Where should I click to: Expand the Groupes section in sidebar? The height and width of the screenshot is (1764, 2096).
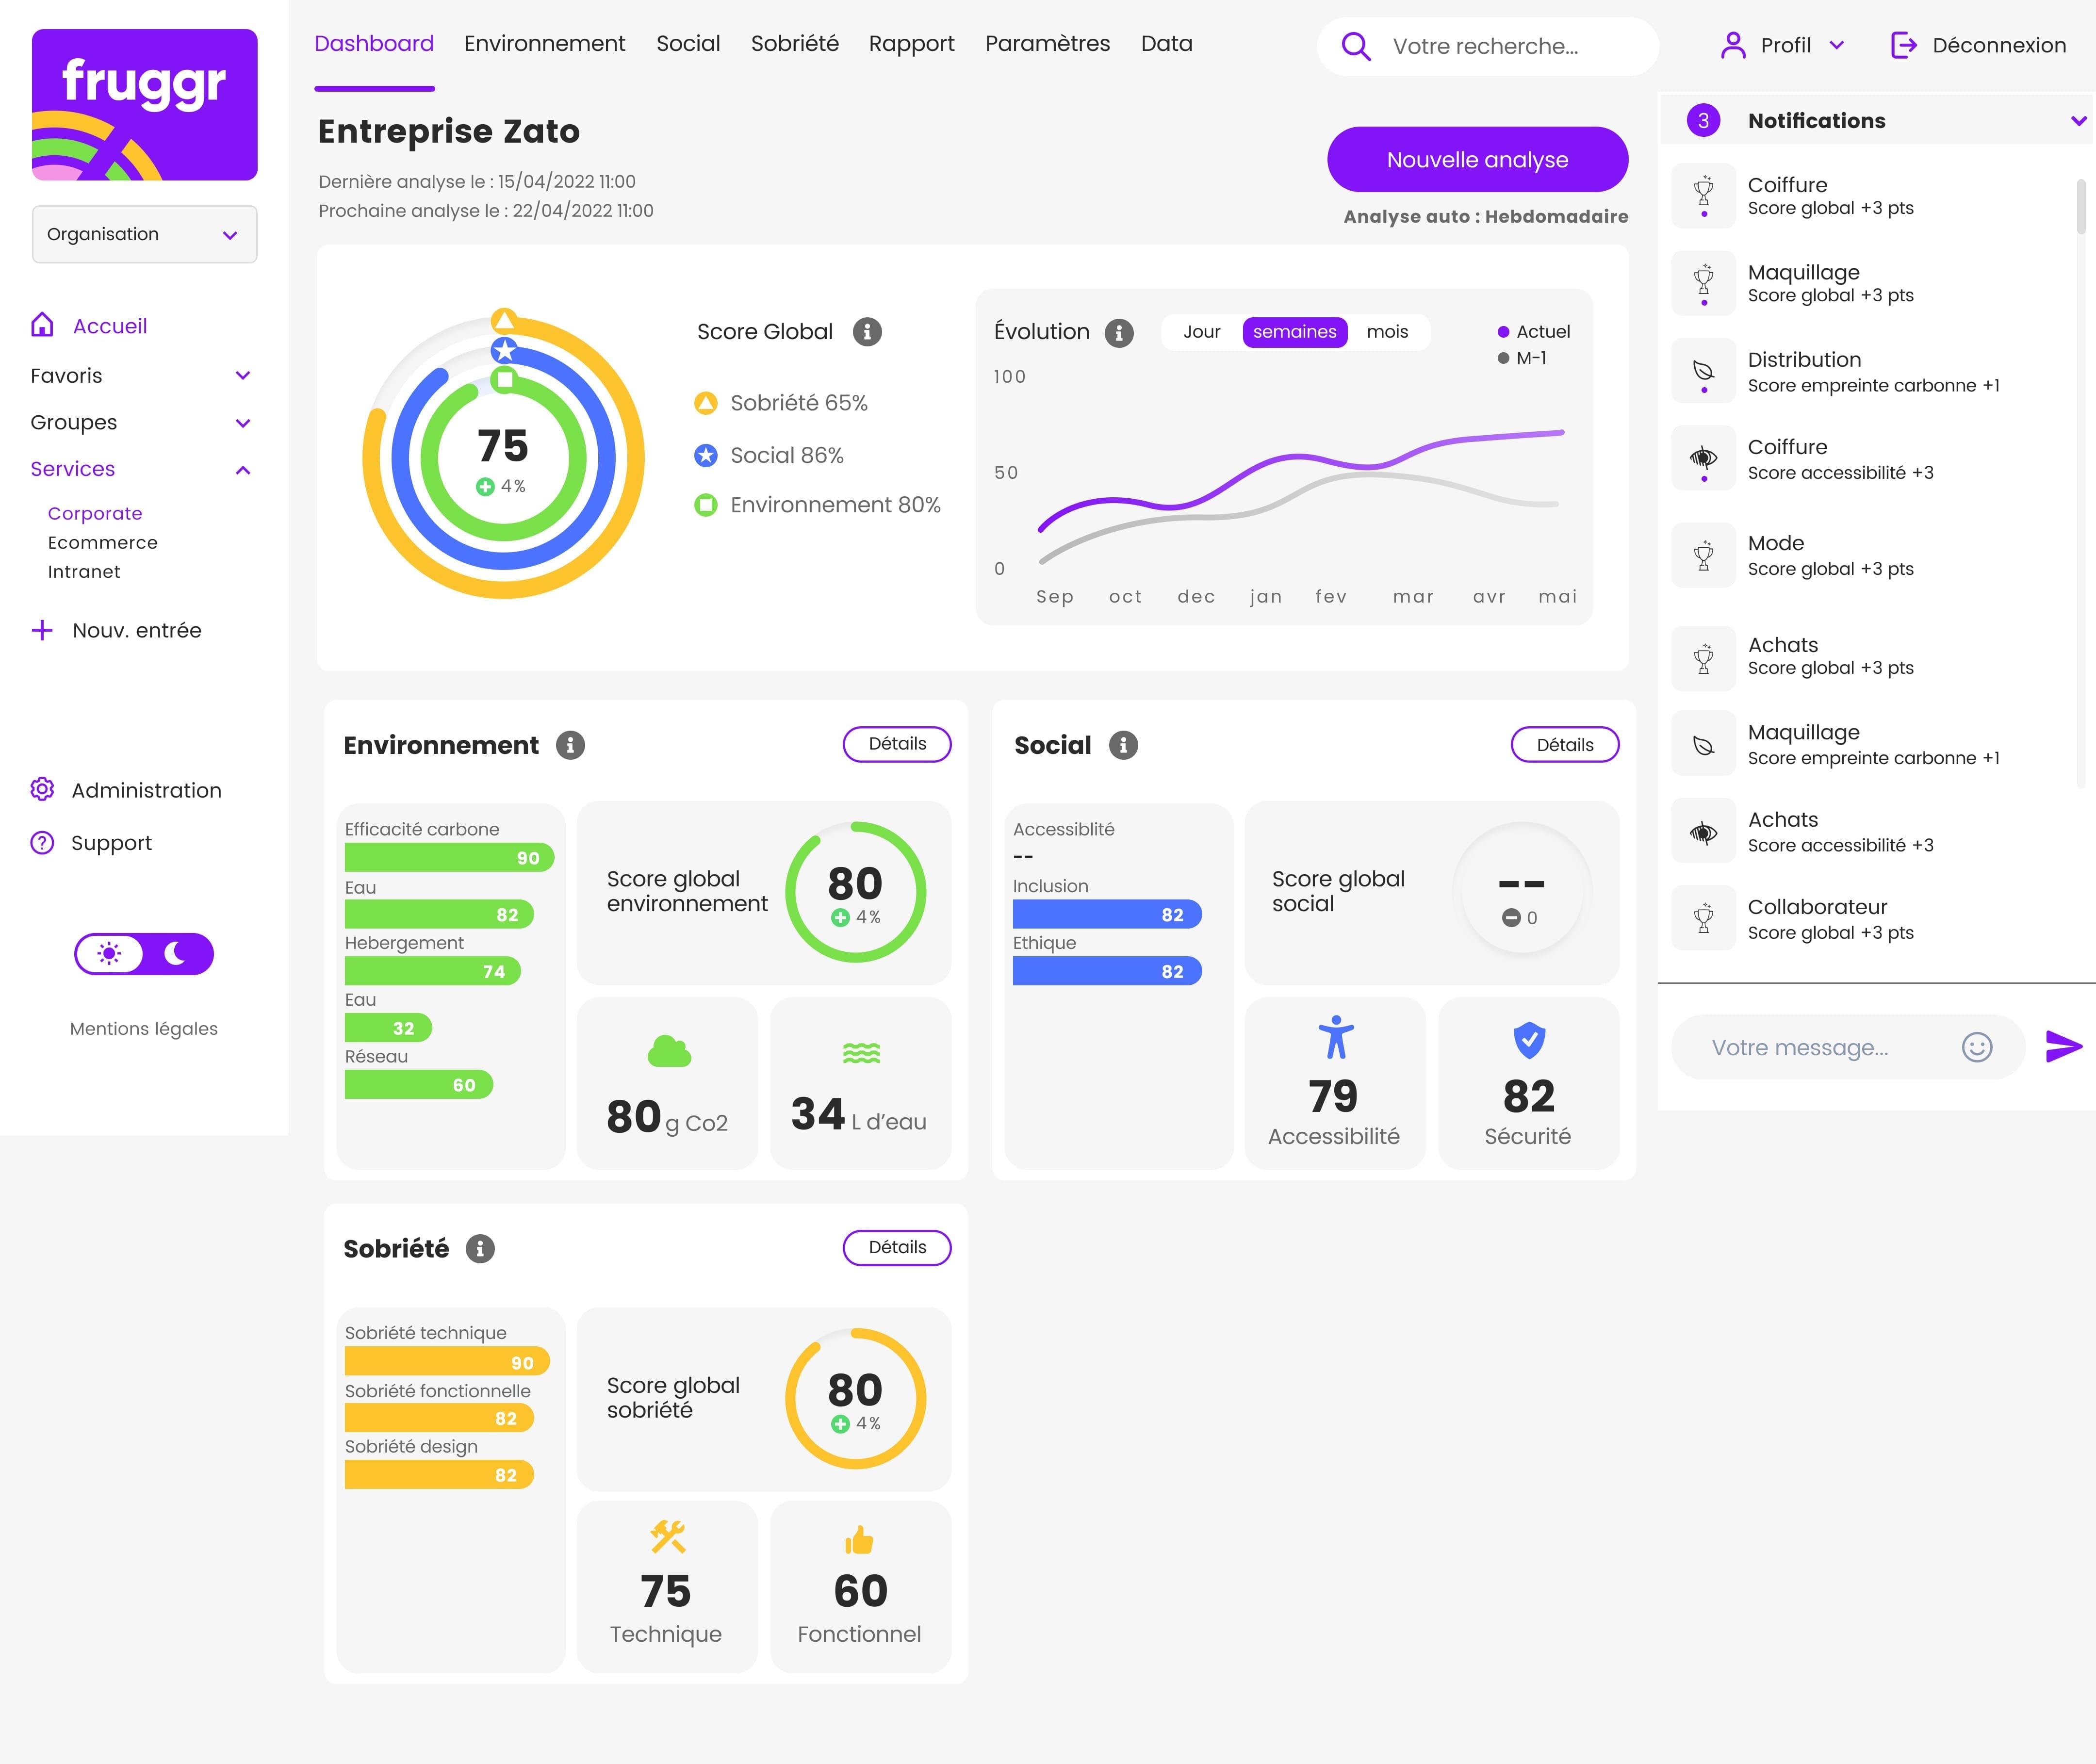243,422
